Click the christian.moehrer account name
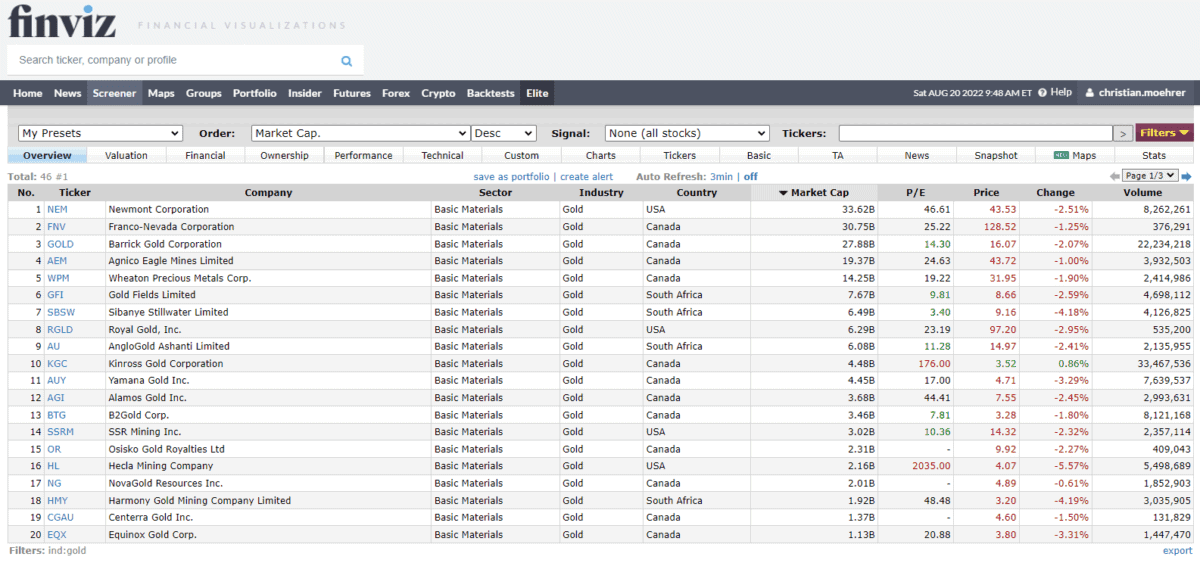 click(x=1142, y=93)
